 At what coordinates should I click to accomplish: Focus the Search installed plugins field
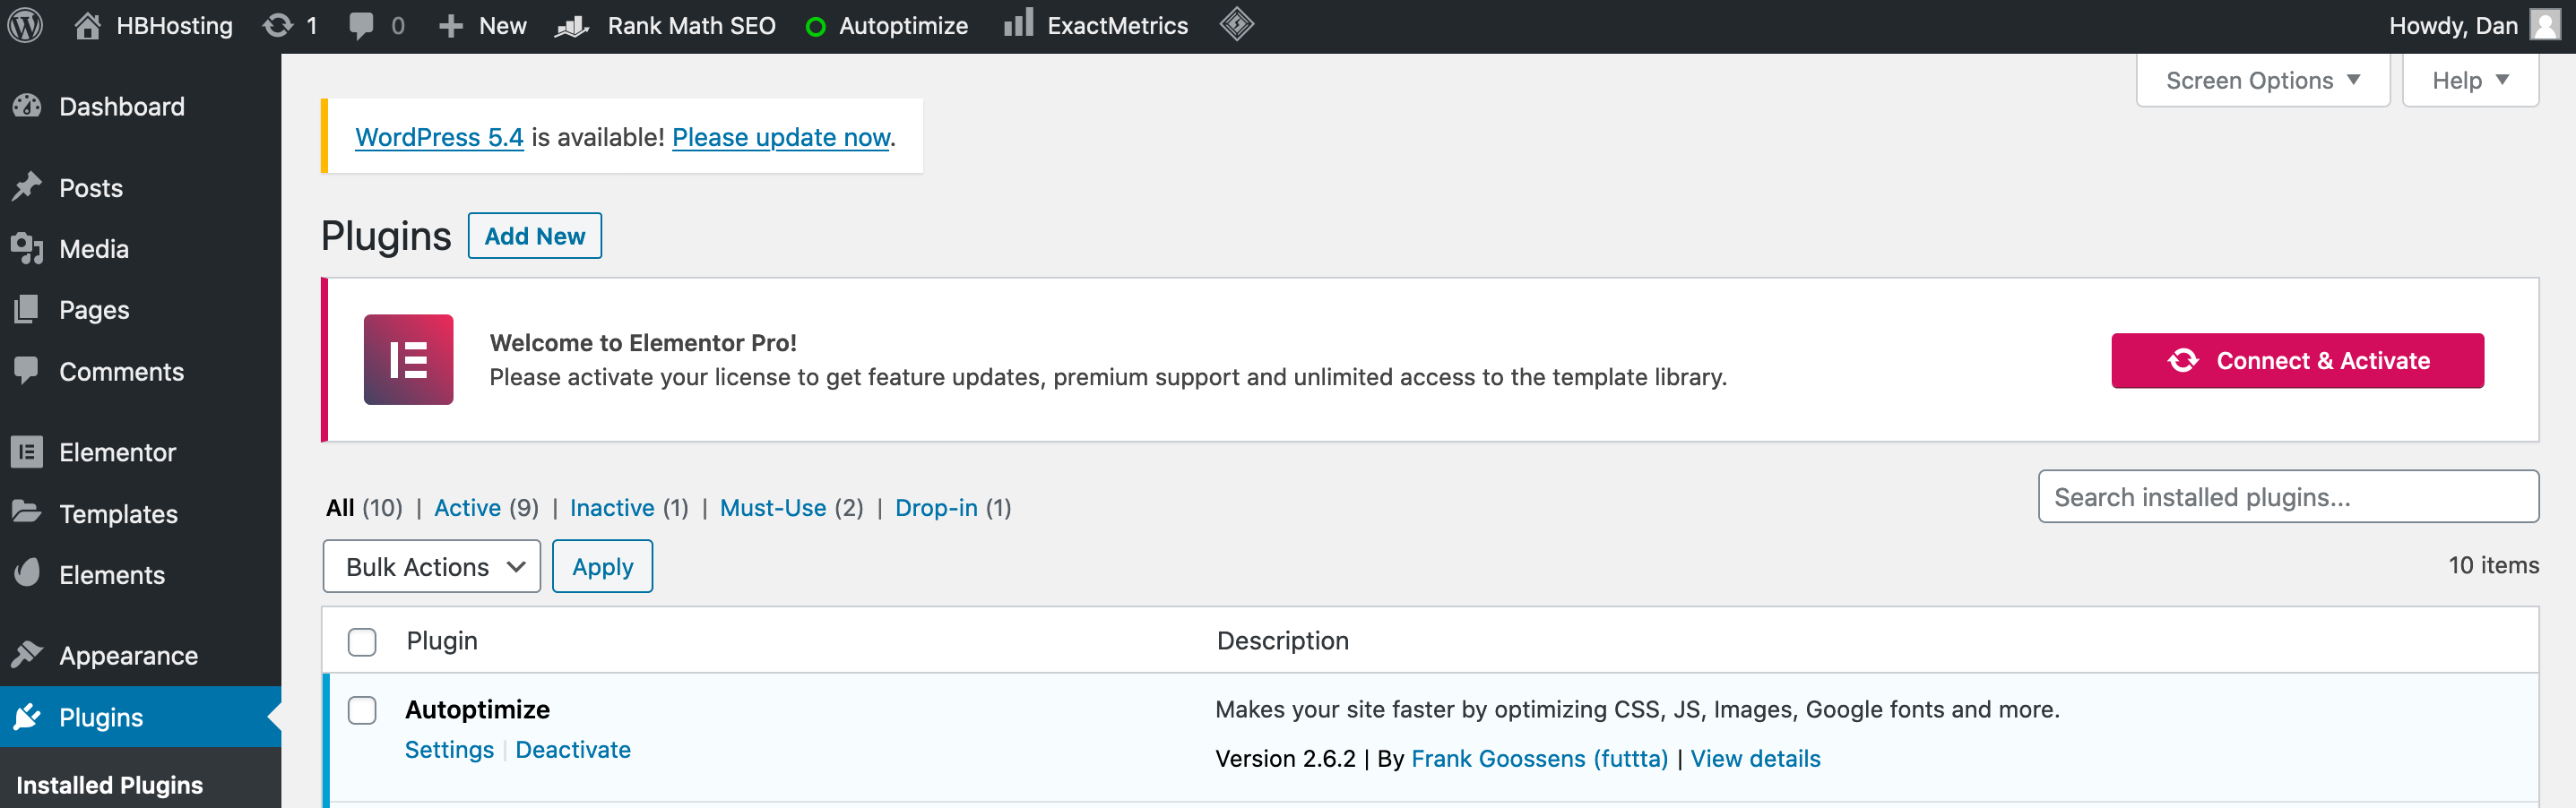point(2287,497)
